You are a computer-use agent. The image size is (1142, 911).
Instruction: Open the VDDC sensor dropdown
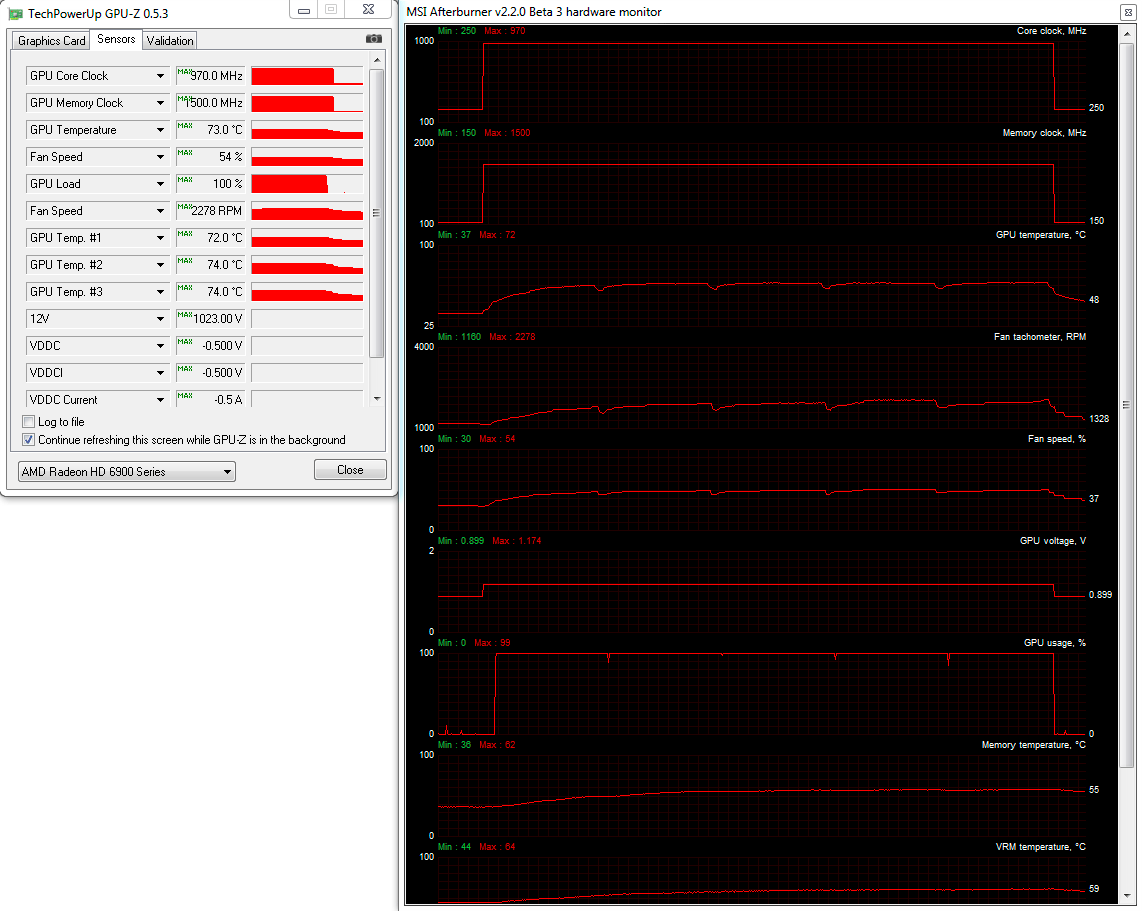[x=160, y=345]
